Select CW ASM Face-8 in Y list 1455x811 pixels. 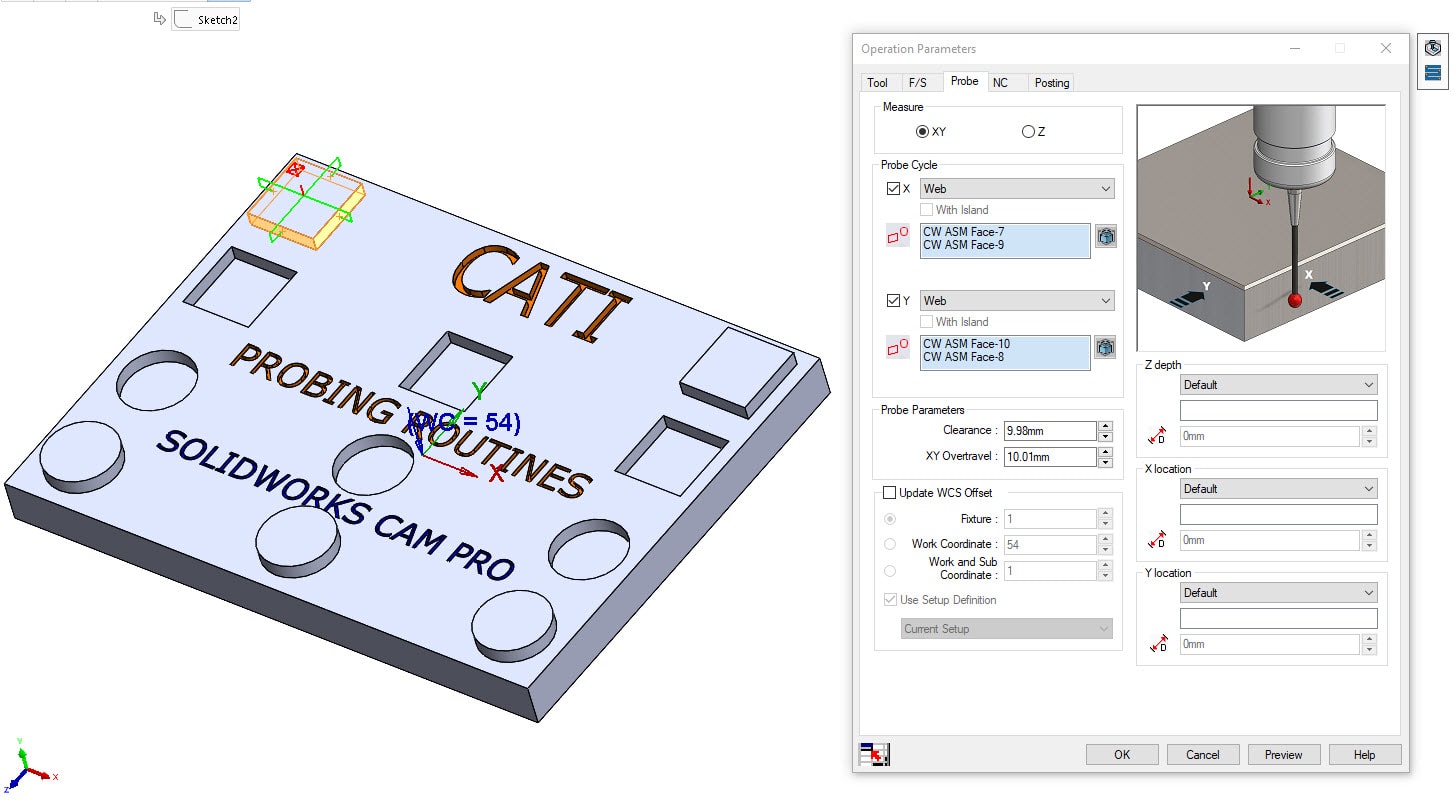pyautogui.click(x=963, y=357)
